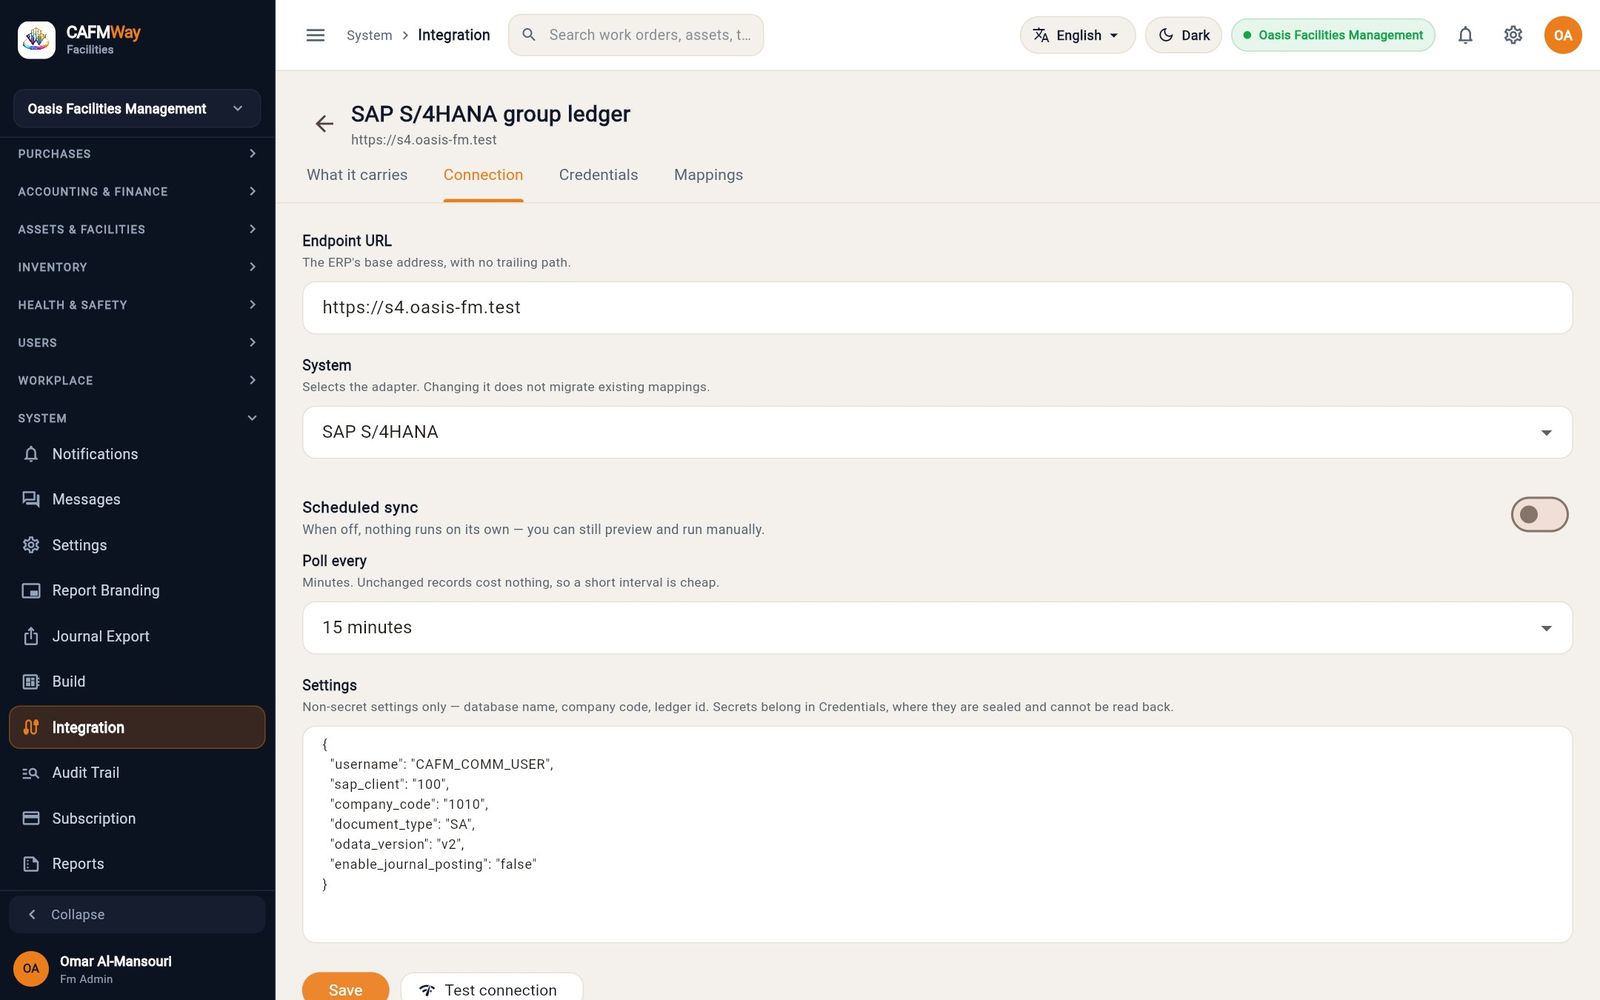Open Report Branding page
Image resolution: width=1600 pixels, height=1000 pixels.
(x=137, y=591)
